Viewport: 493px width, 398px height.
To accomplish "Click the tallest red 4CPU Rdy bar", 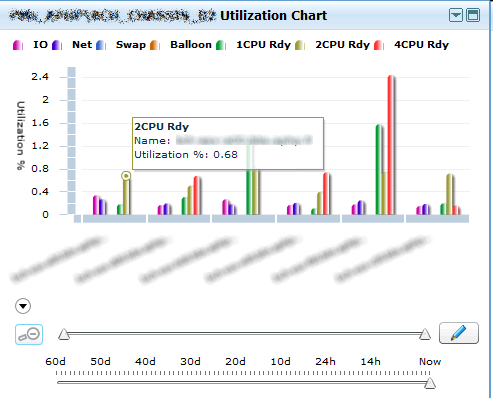I will [391, 145].
